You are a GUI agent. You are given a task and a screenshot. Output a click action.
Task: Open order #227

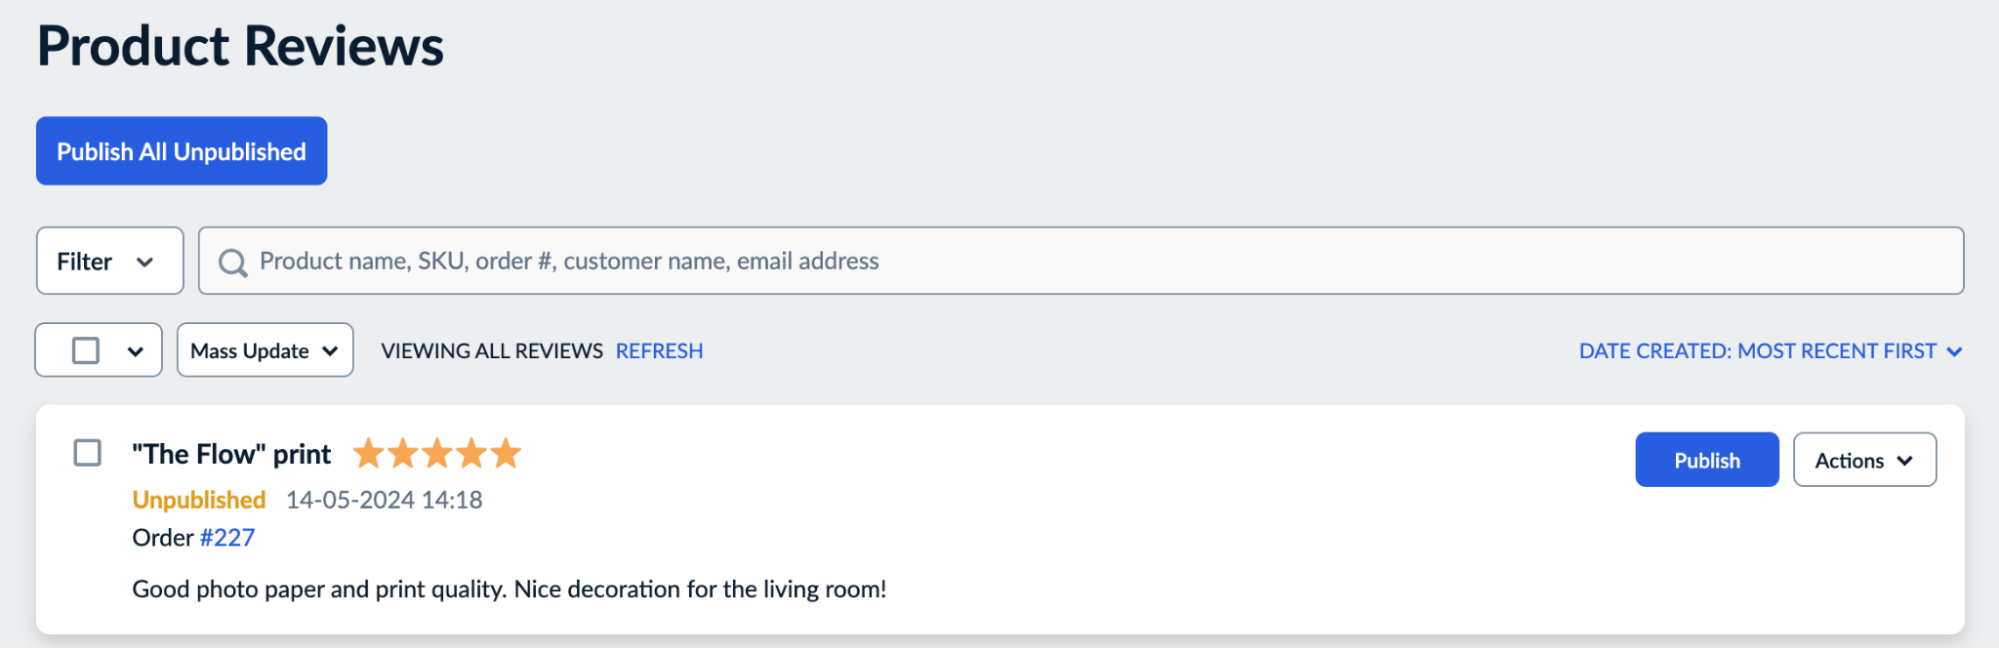point(226,537)
